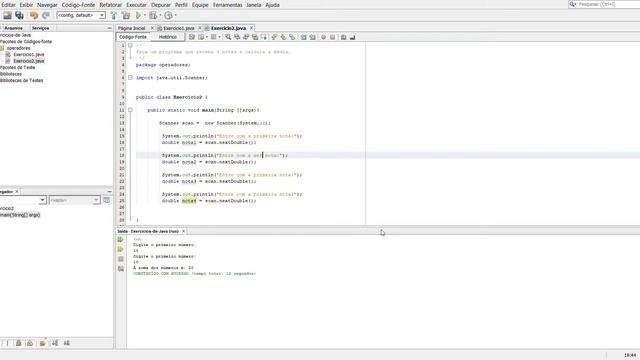Click the editor Back navigation icon

[x=201, y=37]
